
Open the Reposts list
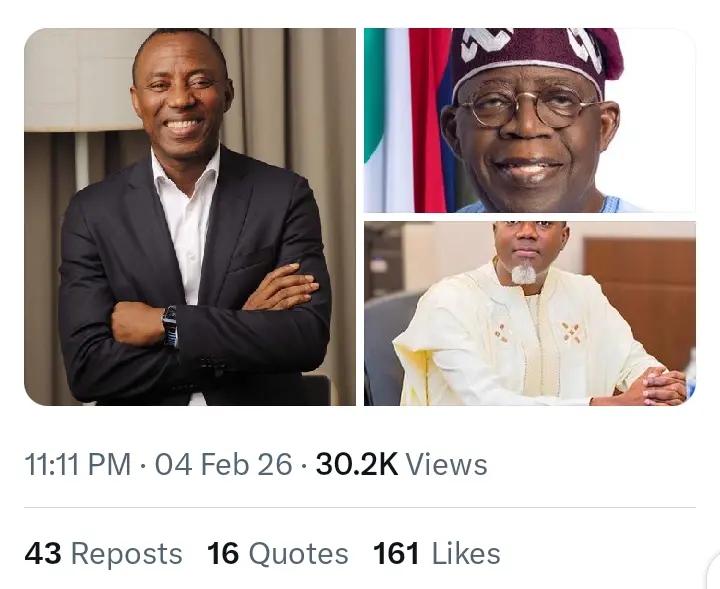[x=126, y=554]
